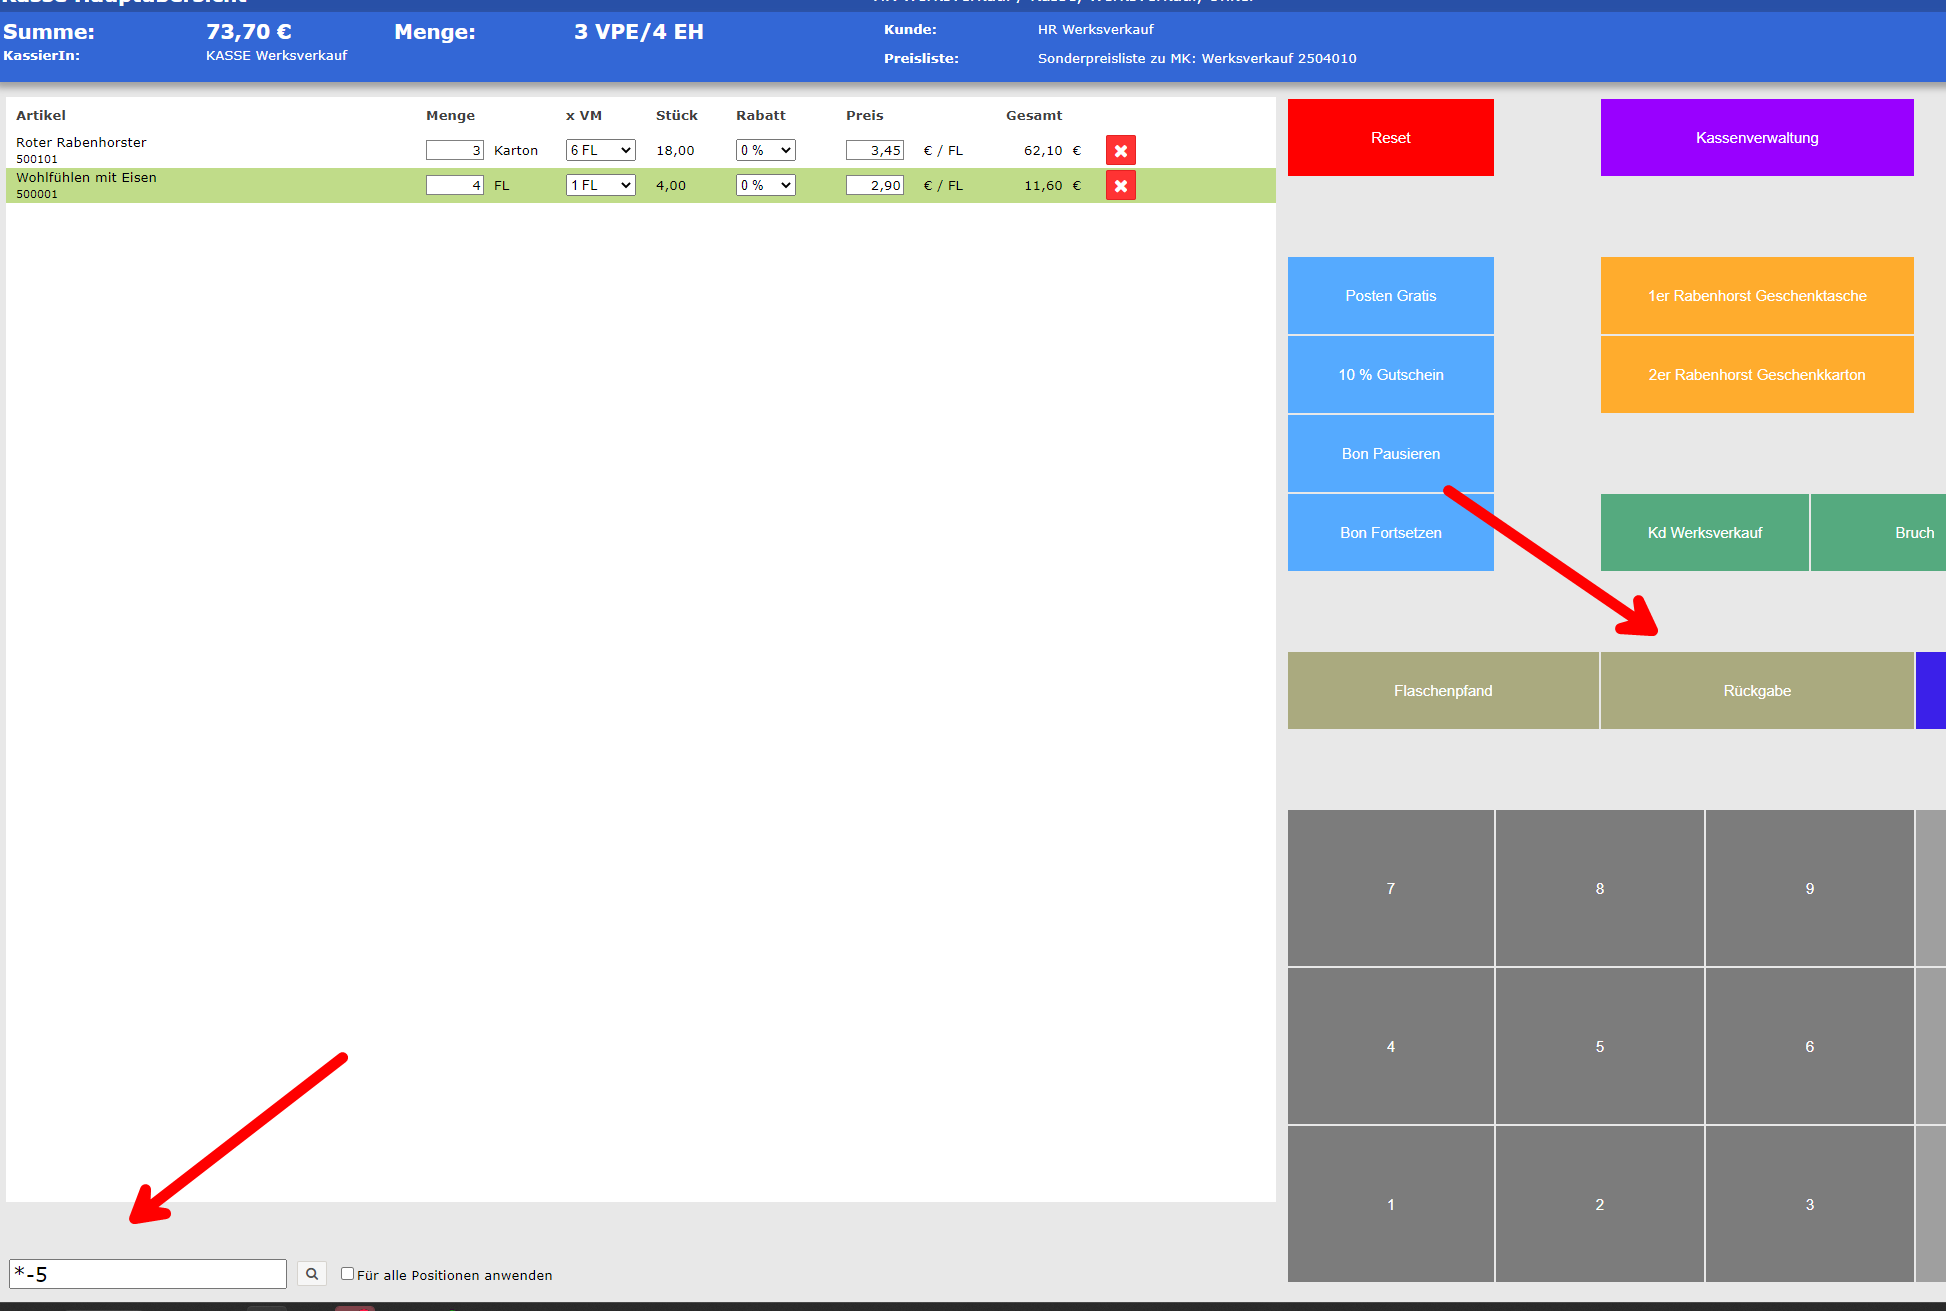The image size is (1946, 1311).
Task: Expand the Roter Rabenhorster discount dropdown
Action: 765,151
